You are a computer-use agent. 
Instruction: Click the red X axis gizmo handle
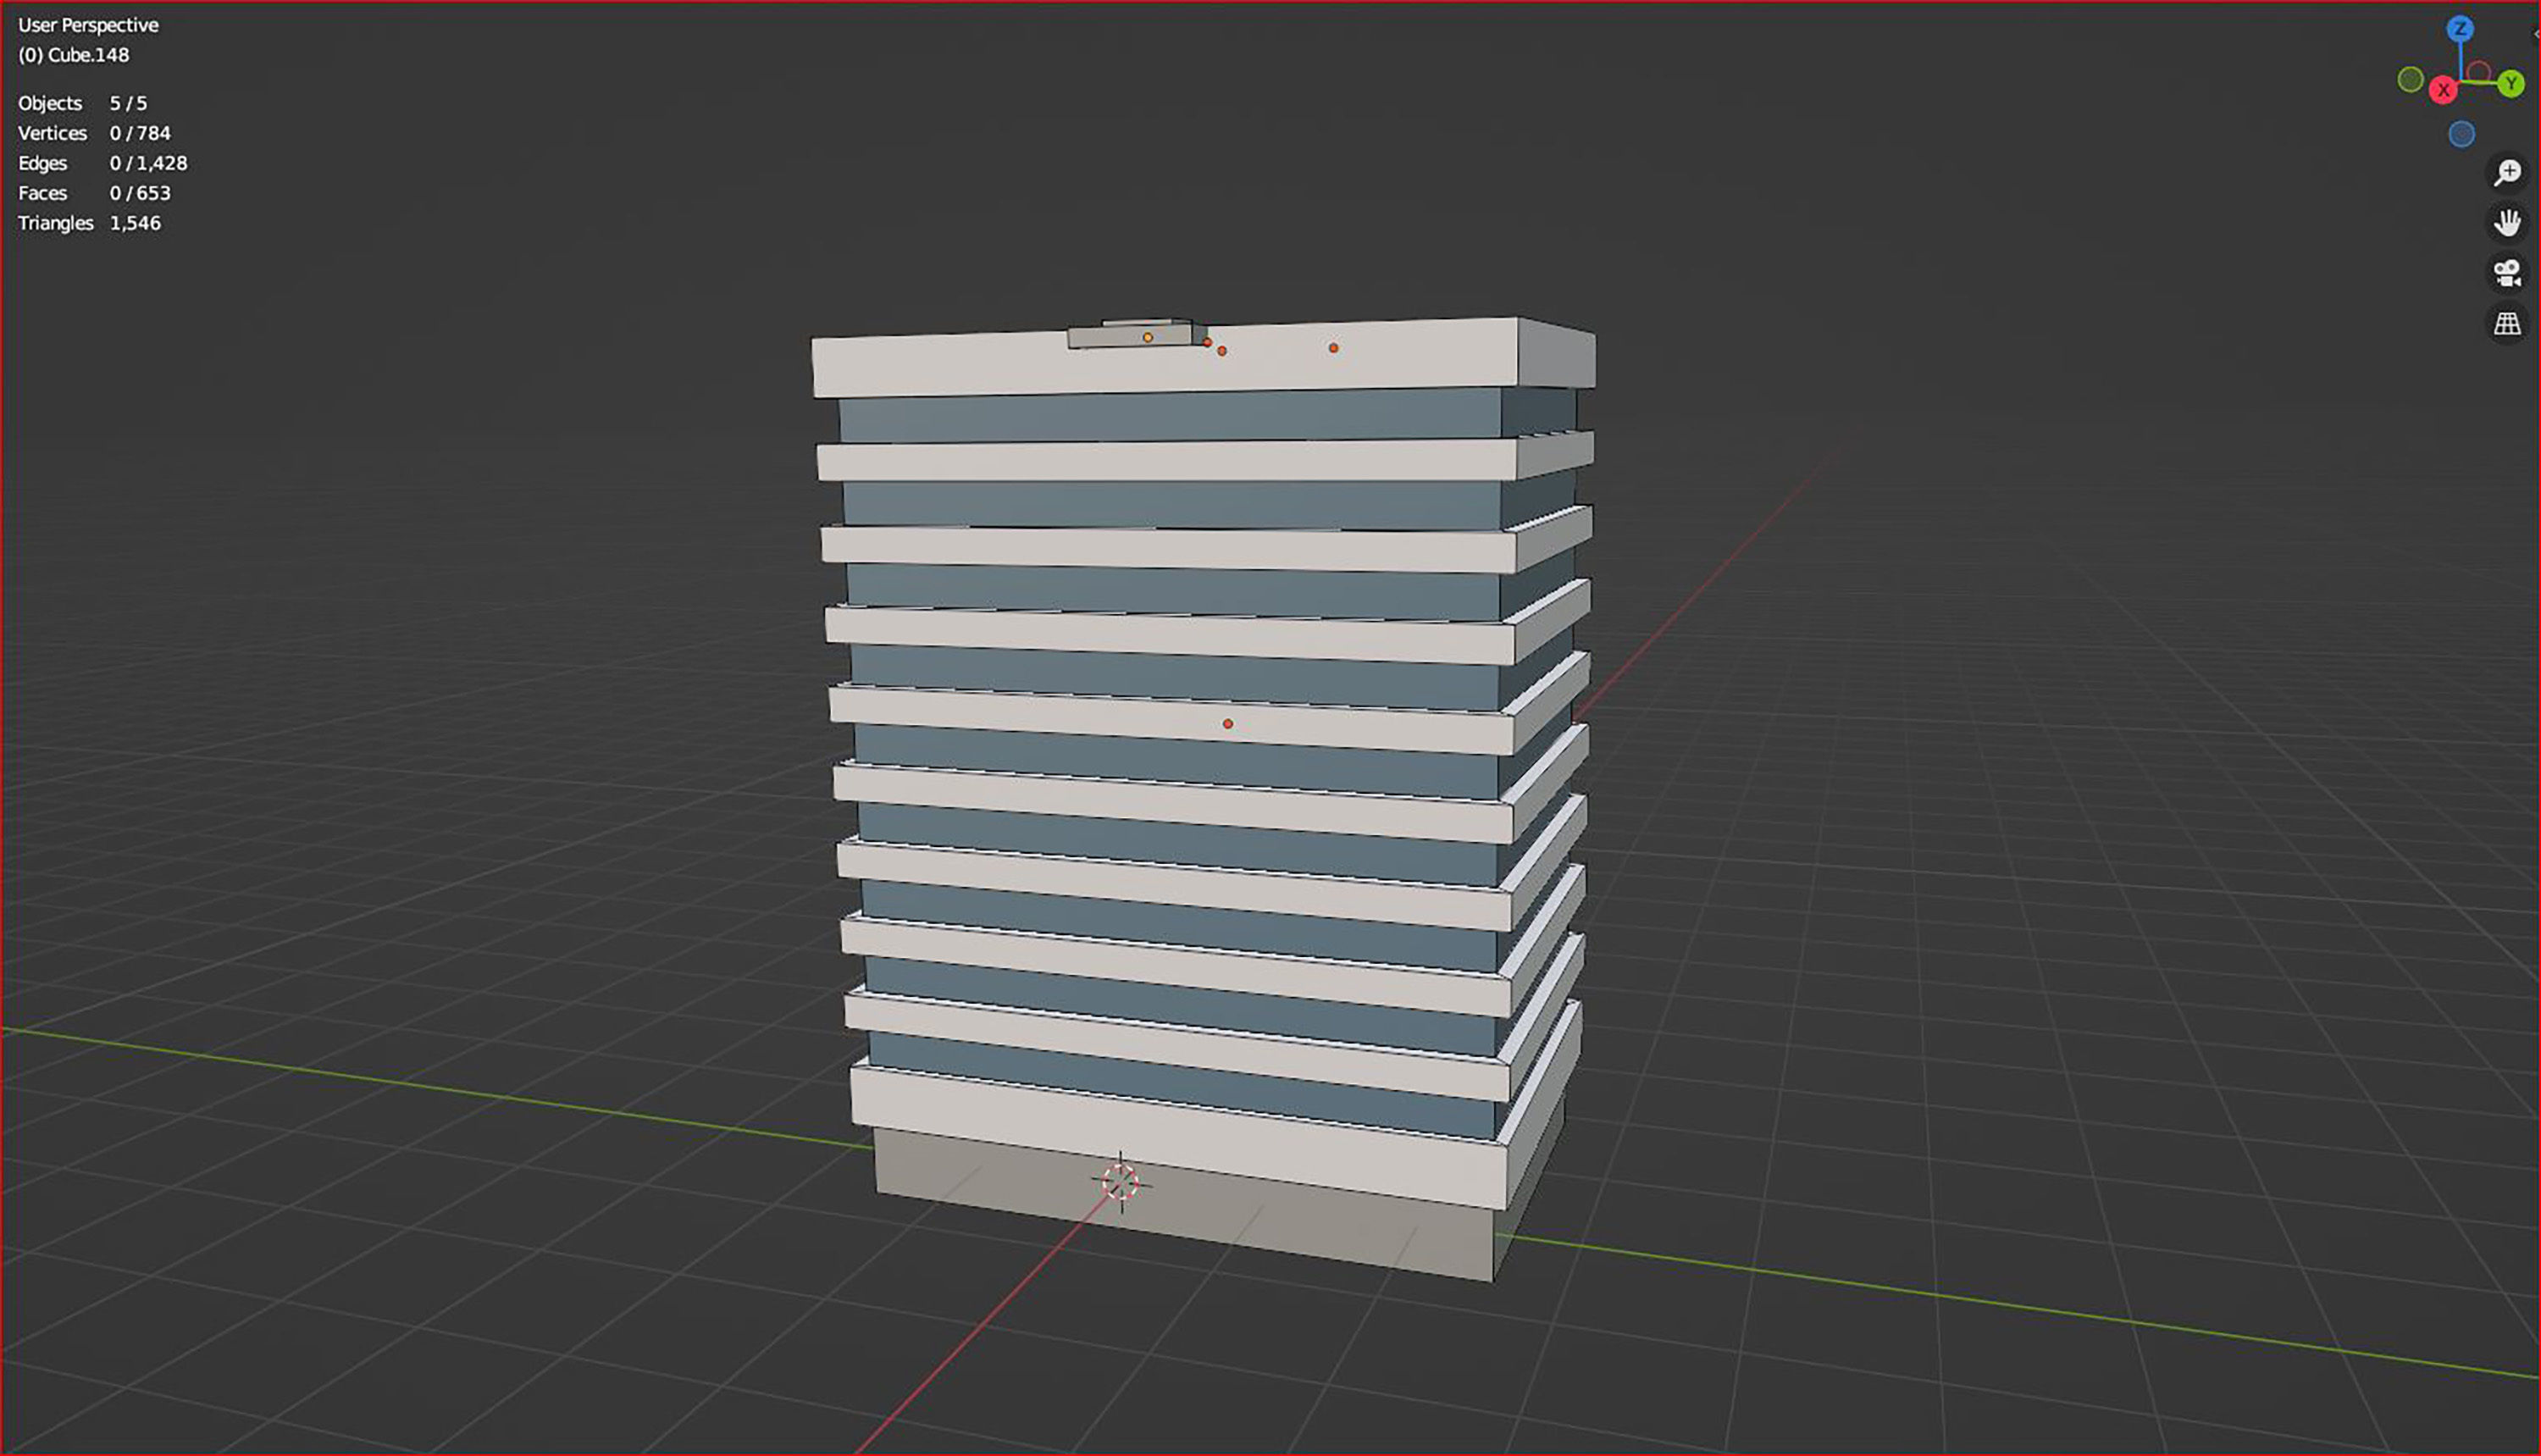(2443, 90)
